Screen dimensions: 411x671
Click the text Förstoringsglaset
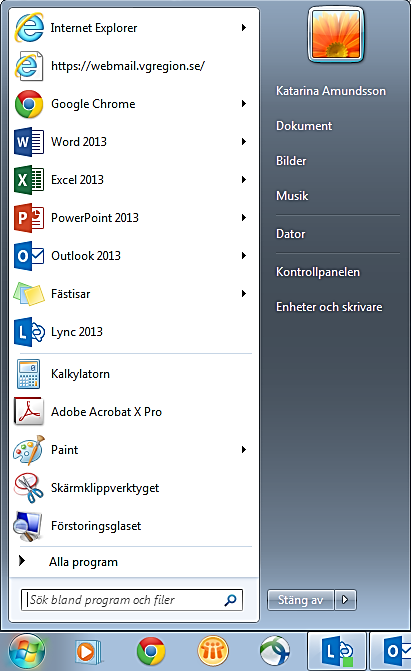coord(96,526)
